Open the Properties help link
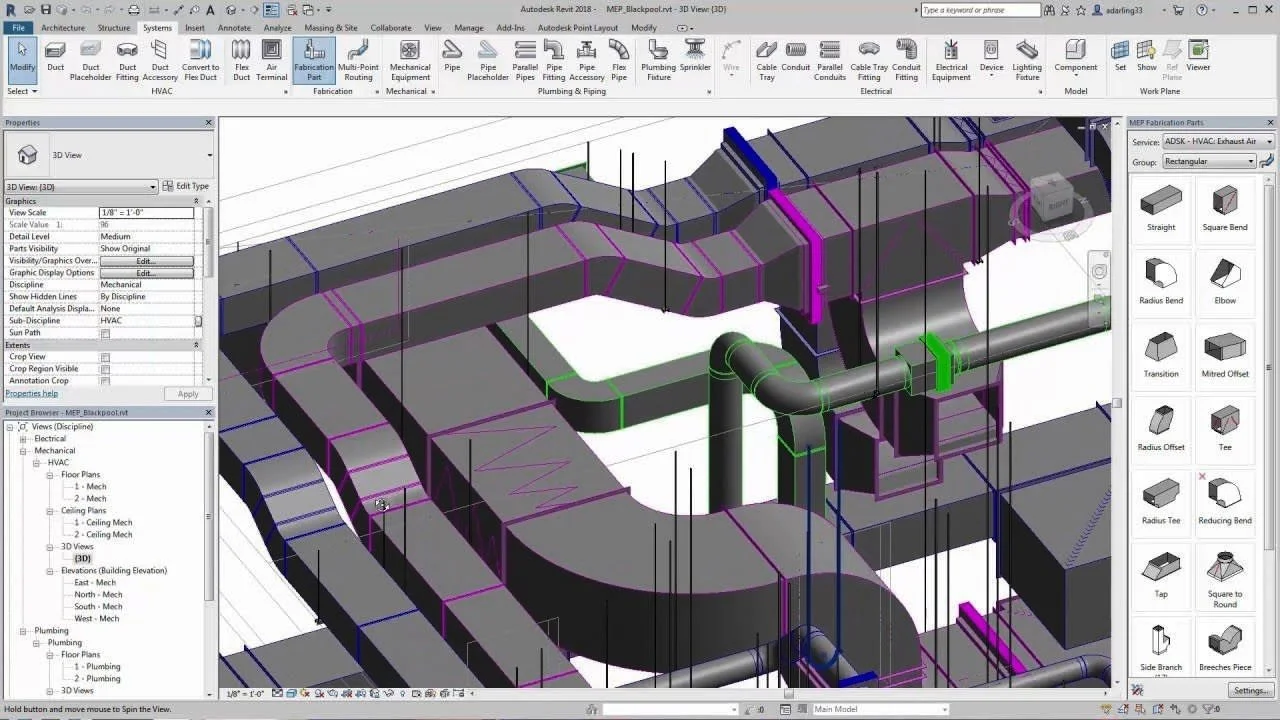Screen dimensions: 1280x720 point(31,393)
